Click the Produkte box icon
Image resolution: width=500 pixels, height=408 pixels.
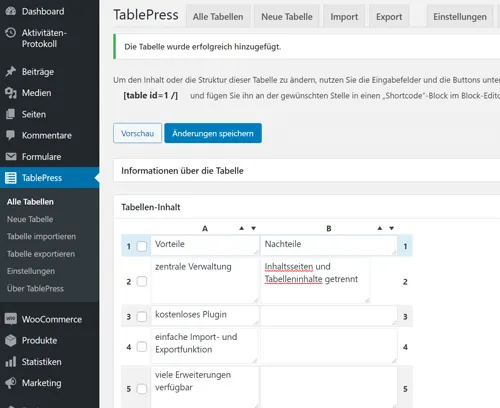11,340
